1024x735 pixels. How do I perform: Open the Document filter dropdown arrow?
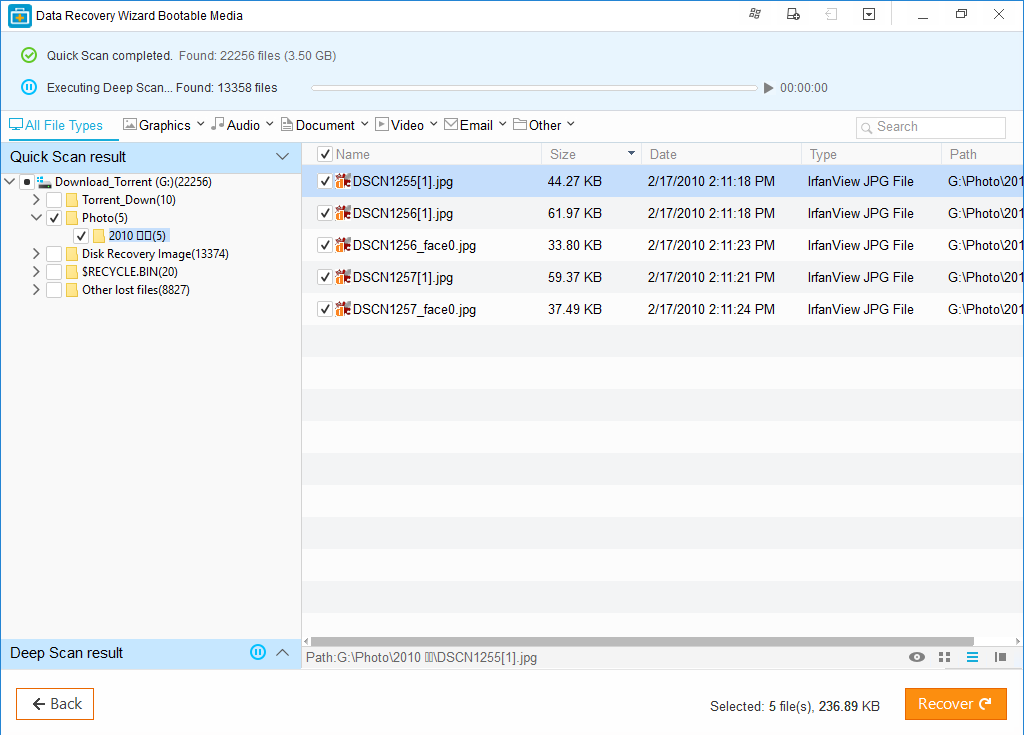point(364,124)
